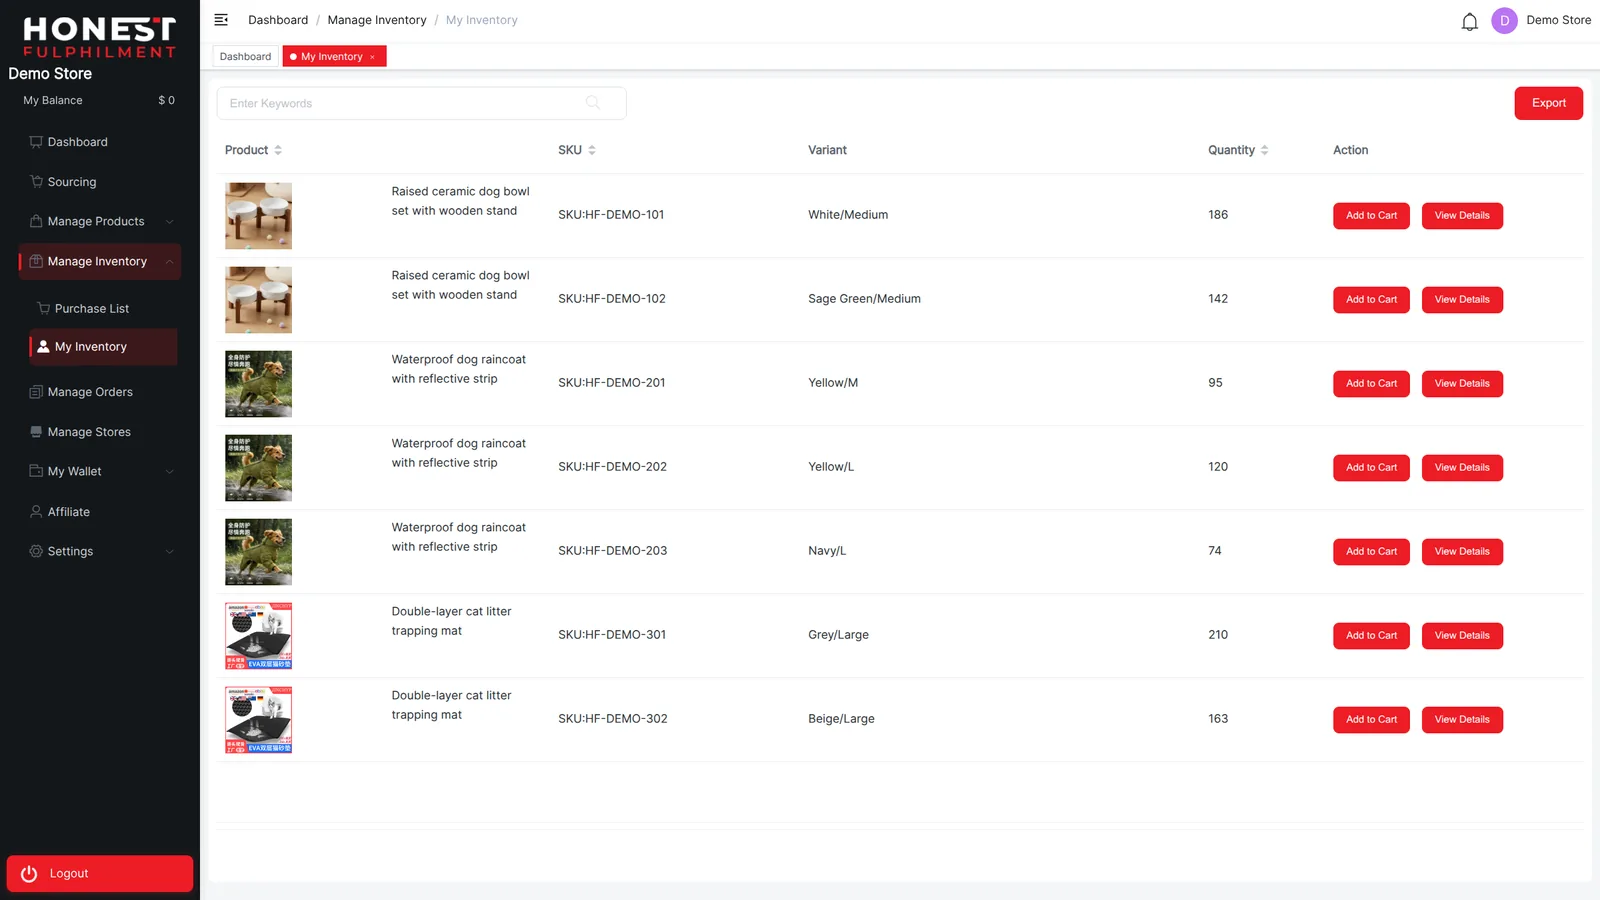Open notifications bell icon
The height and width of the screenshot is (900, 1600).
point(1469,21)
